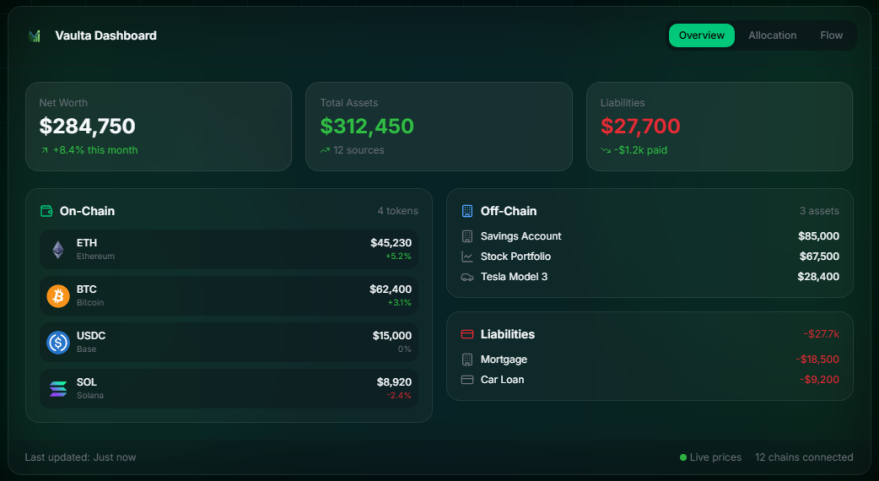The height and width of the screenshot is (481, 879).
Task: Click the red Liabilities card icon
Action: [467, 335]
